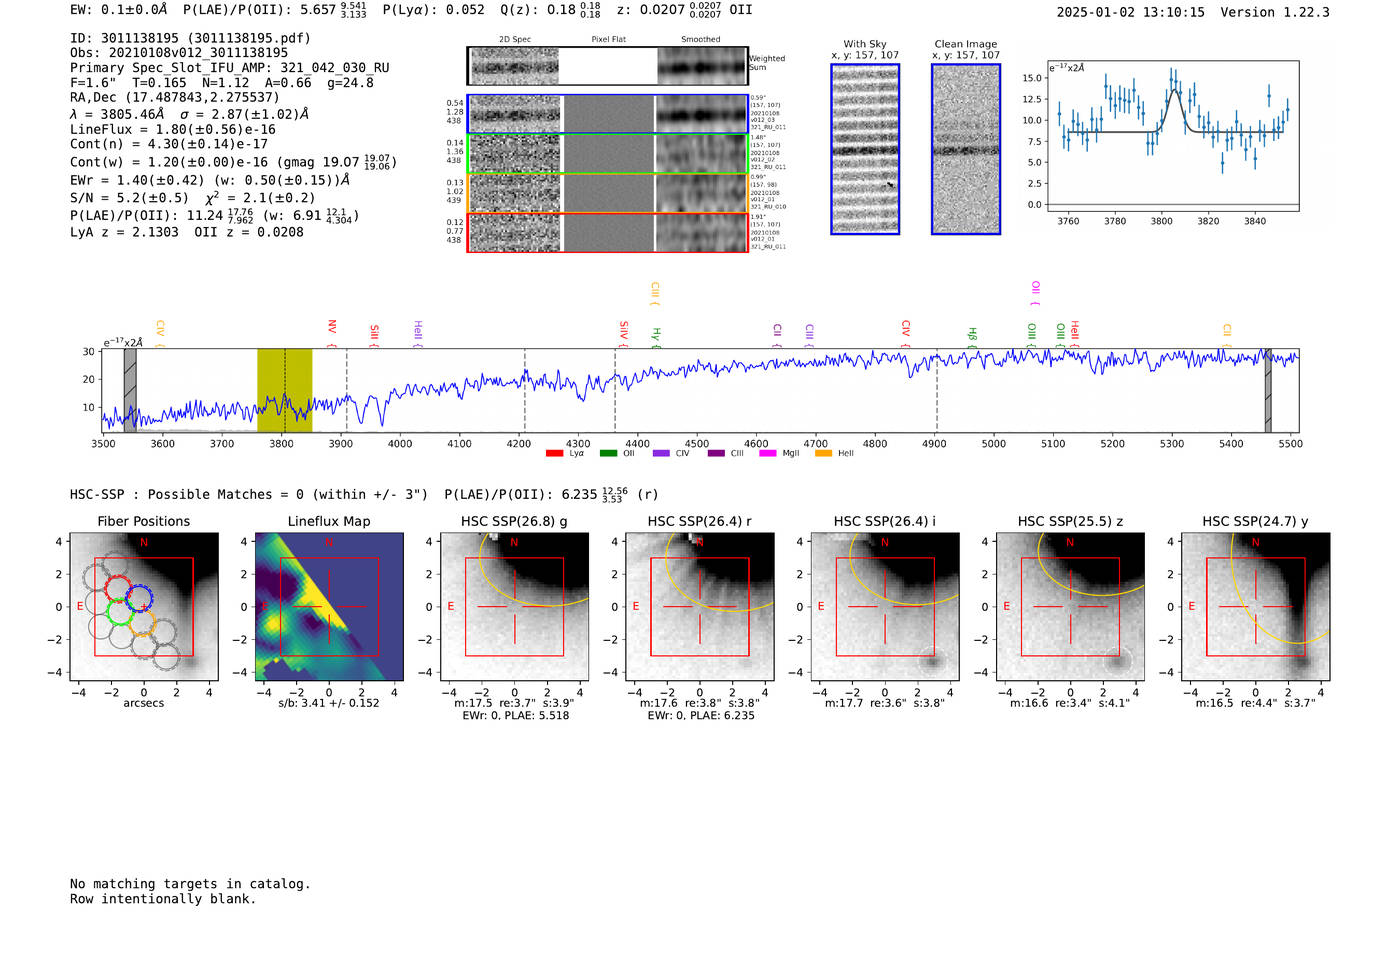This screenshot has width=1400, height=953.
Task: Select the With Sky cutout image
Action: [x=865, y=149]
